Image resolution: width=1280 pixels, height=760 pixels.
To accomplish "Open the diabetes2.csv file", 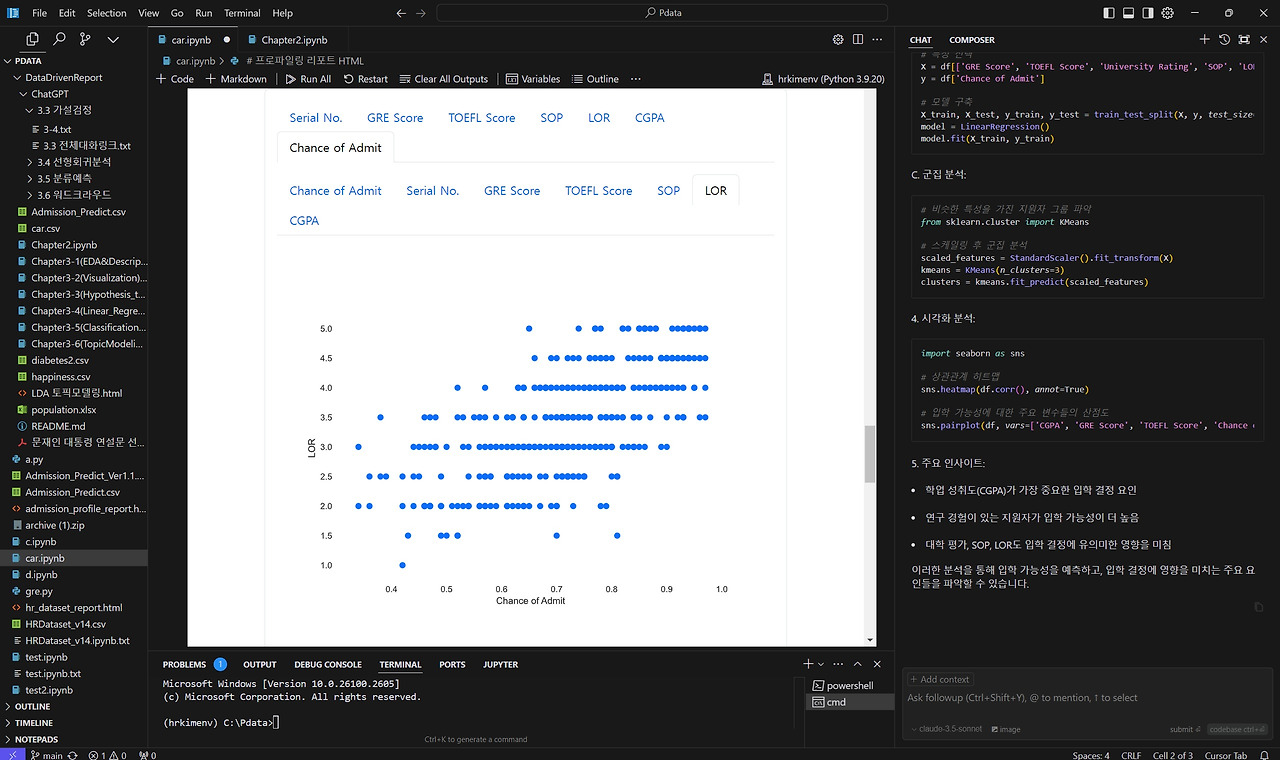I will click(x=60, y=360).
